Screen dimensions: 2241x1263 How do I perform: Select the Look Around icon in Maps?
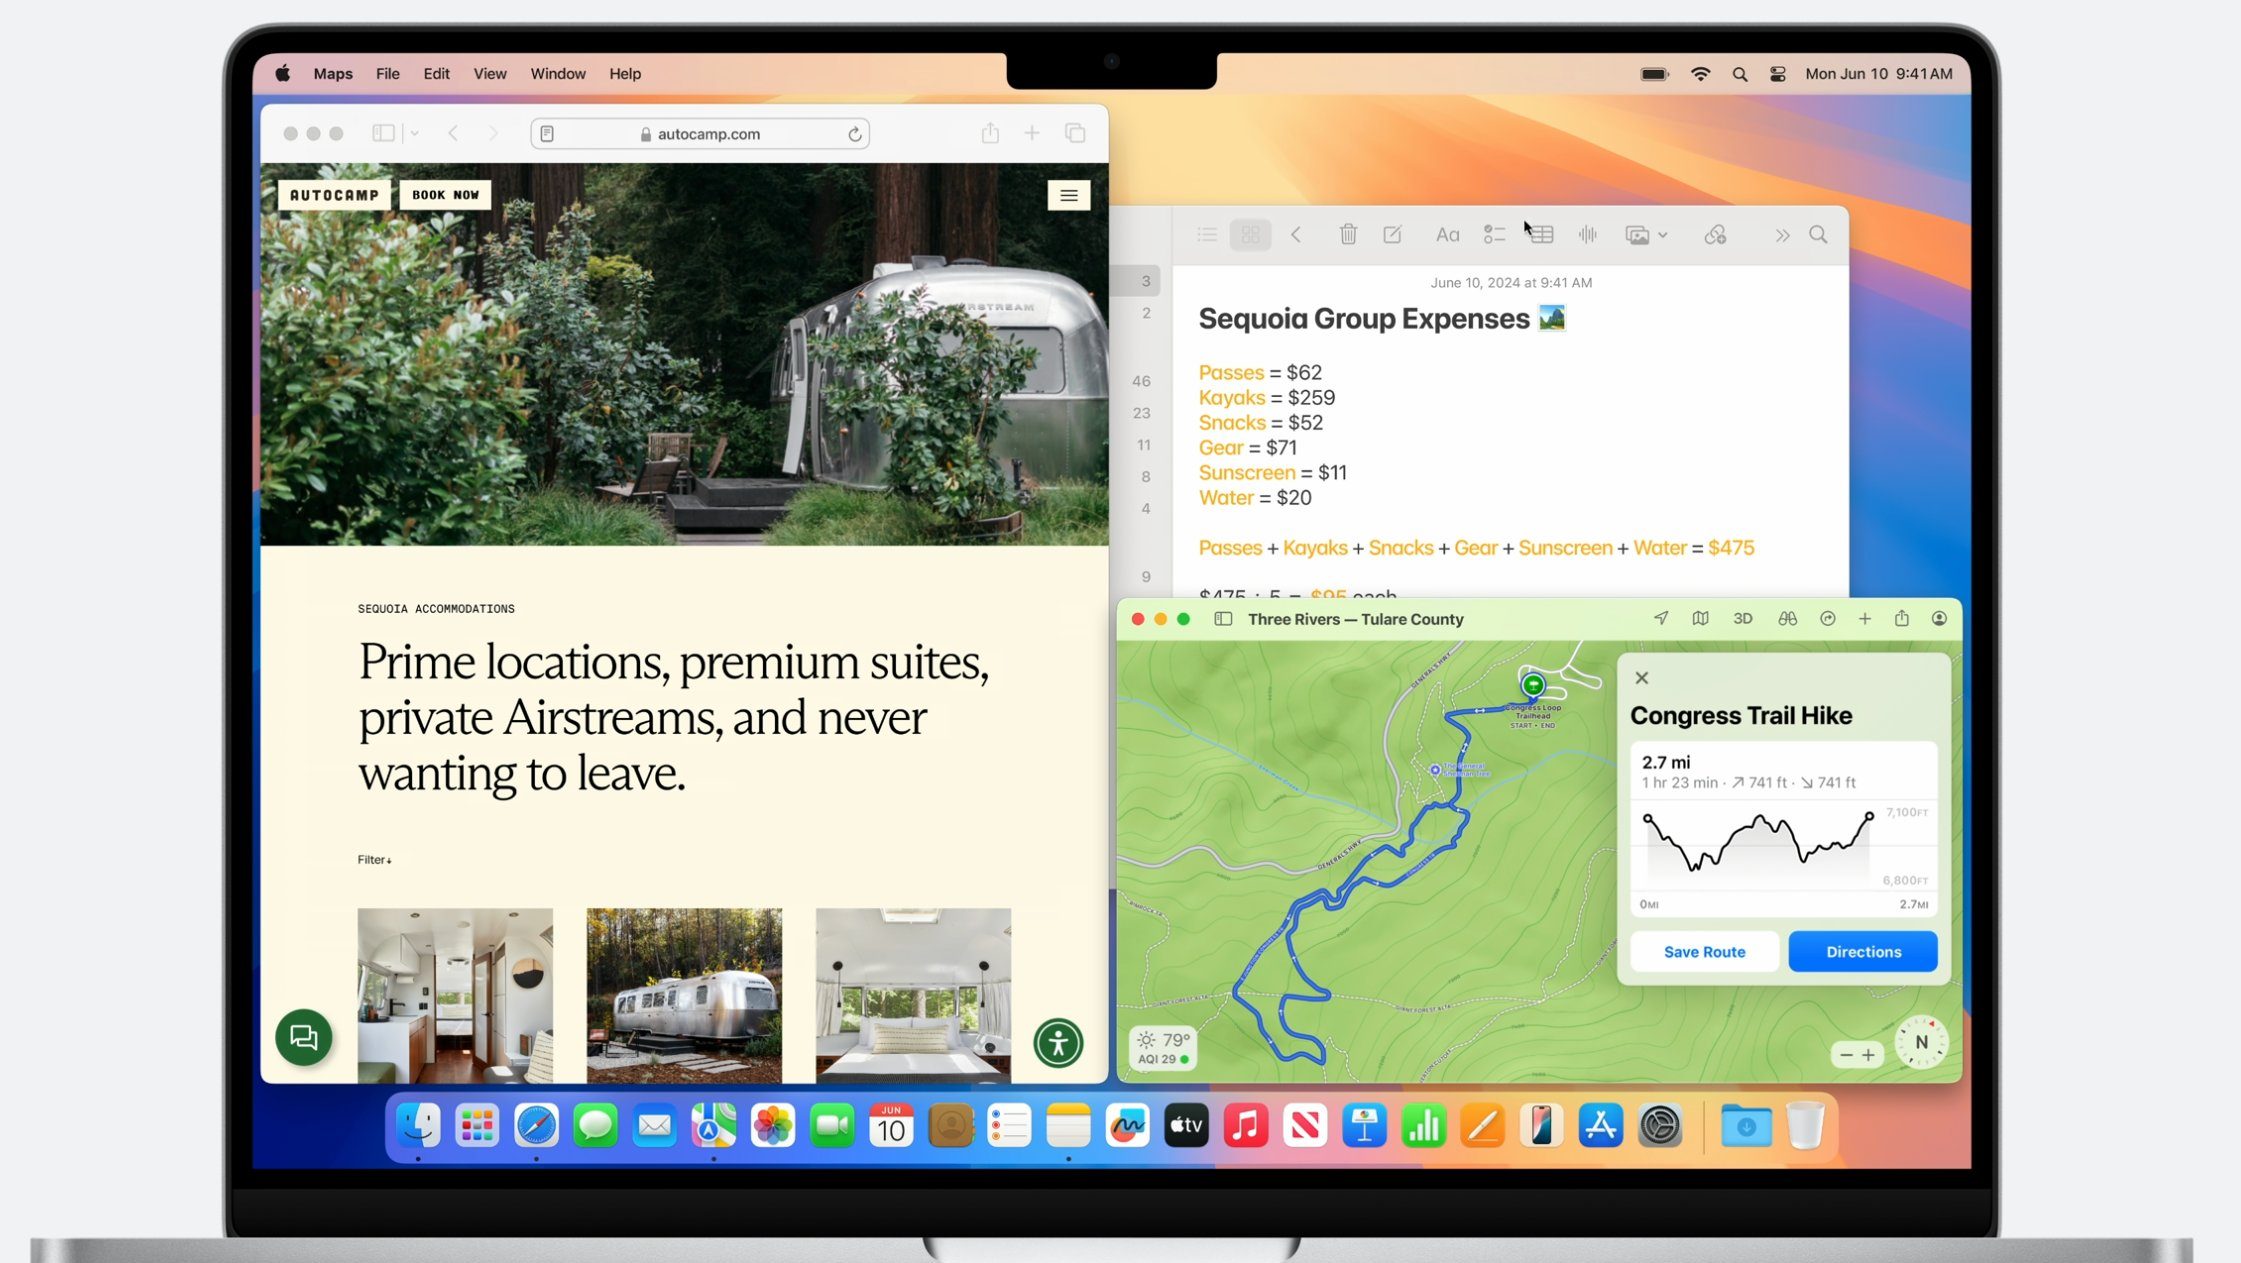tap(1784, 618)
